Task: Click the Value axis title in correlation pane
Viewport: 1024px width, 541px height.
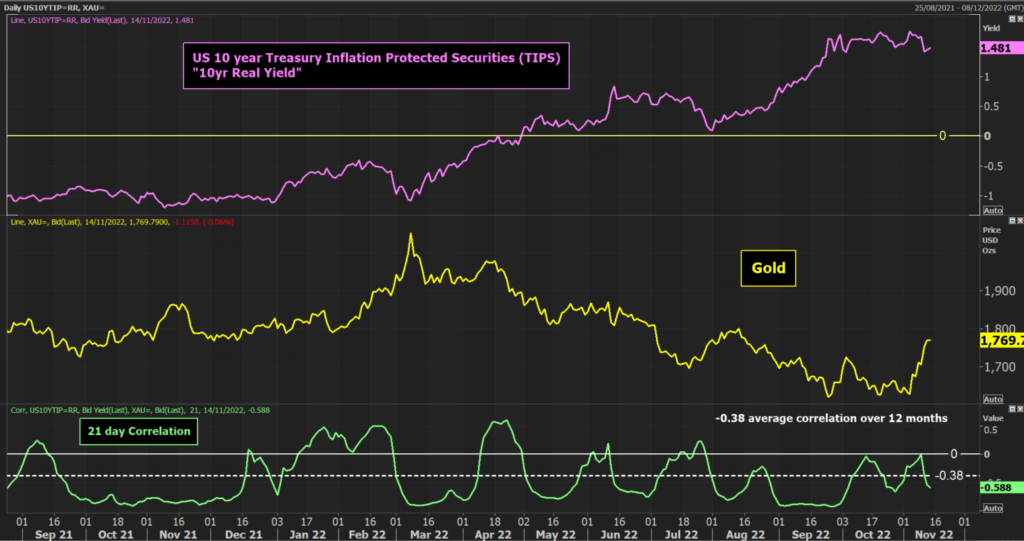Action: (x=992, y=418)
